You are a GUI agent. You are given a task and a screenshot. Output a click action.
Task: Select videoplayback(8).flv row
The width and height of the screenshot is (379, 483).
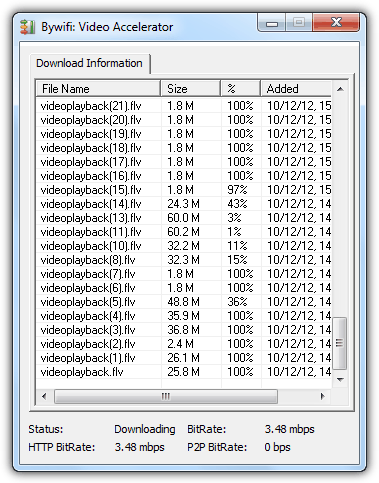pyautogui.click(x=184, y=260)
